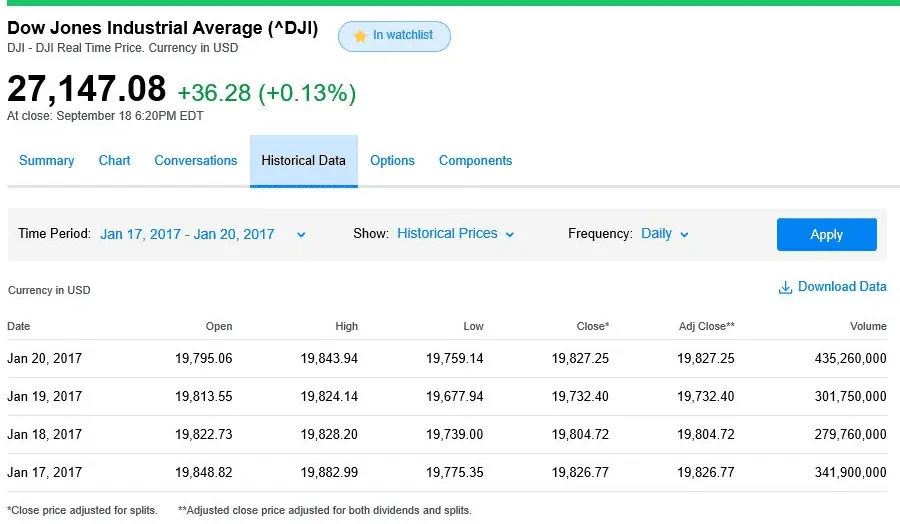
Task: Open the Components tab
Action: pos(475,161)
